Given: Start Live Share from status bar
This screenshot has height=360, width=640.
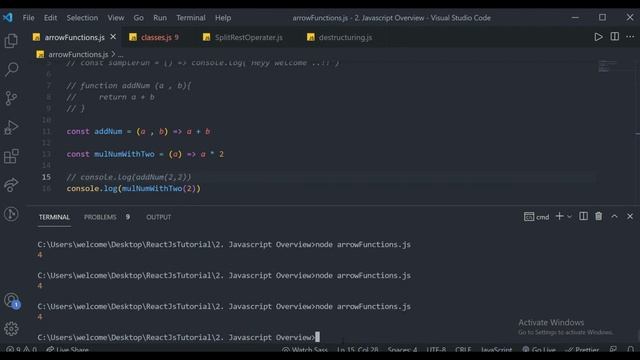Looking at the screenshot, I should pos(67,349).
